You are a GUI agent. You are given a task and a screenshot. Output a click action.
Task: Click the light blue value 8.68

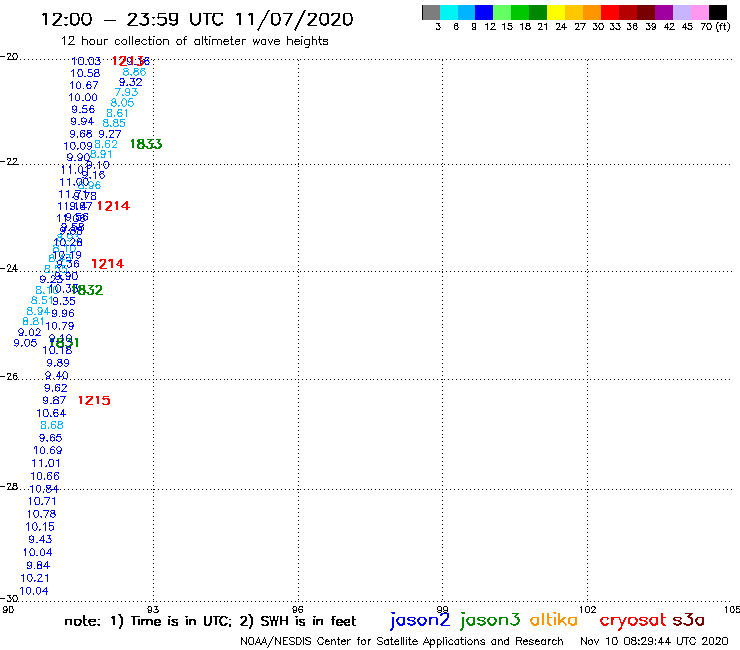point(51,425)
